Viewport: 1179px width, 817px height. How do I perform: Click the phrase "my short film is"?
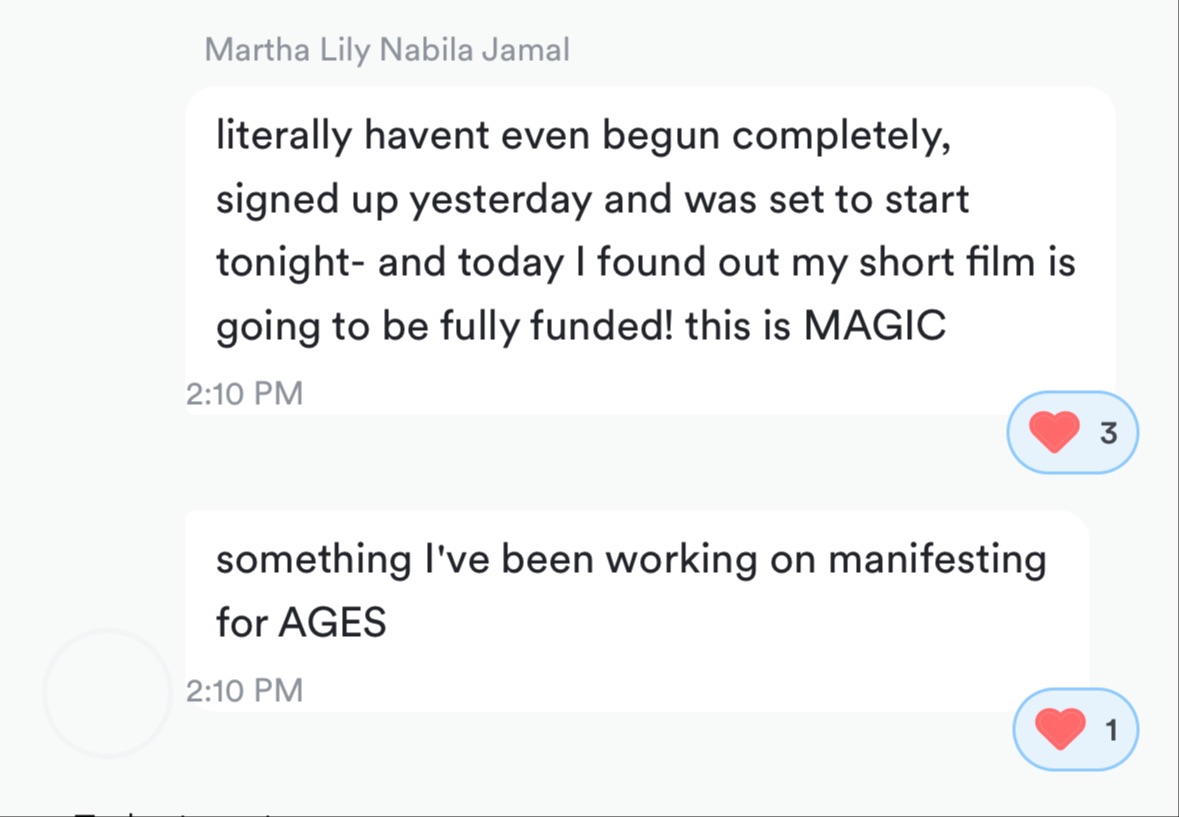tap(960, 263)
